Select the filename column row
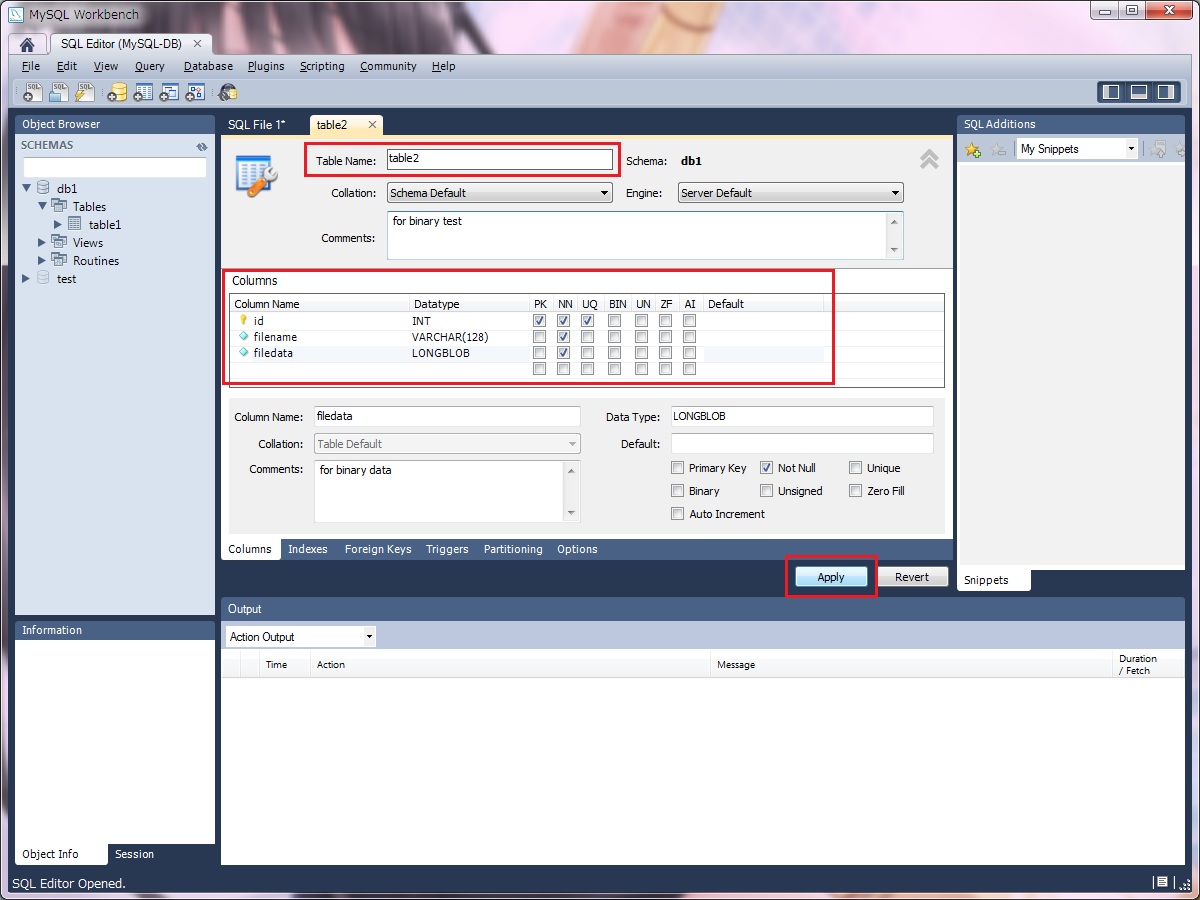Image resolution: width=1200 pixels, height=900 pixels. click(528, 337)
